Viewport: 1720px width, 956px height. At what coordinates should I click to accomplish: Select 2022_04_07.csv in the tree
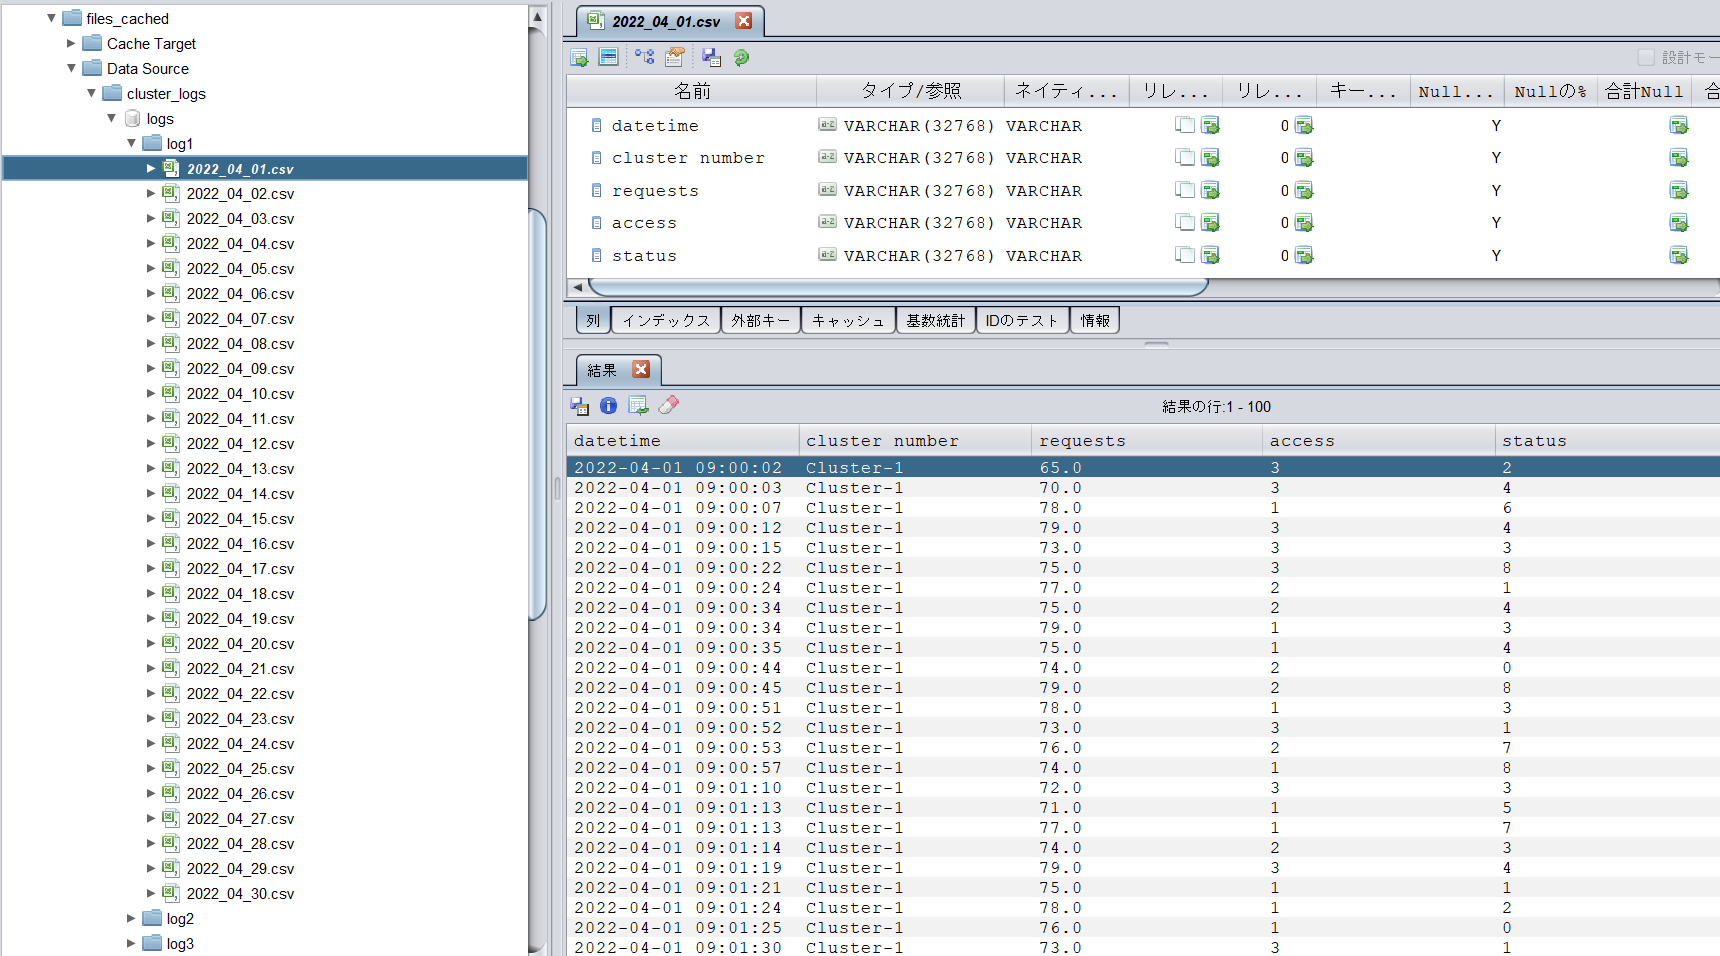tap(240, 318)
